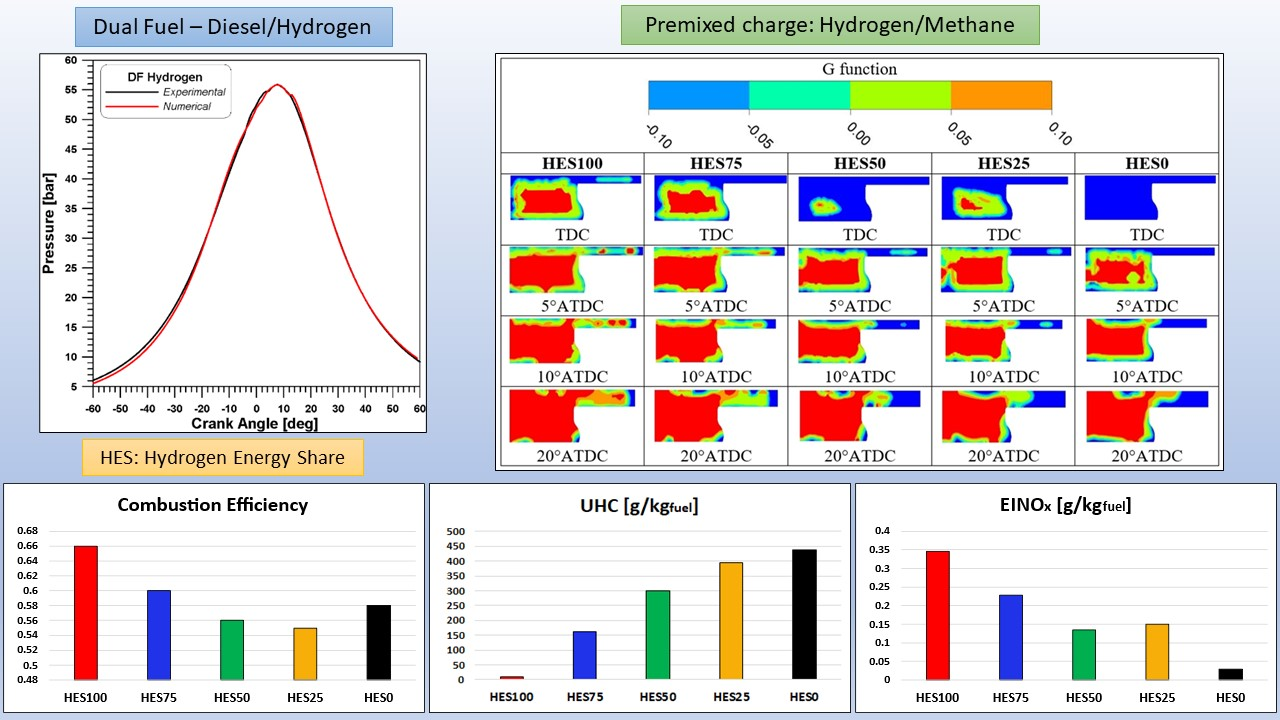
Task: Click the HES100 axis label under the UHC chart
Action: (511, 697)
